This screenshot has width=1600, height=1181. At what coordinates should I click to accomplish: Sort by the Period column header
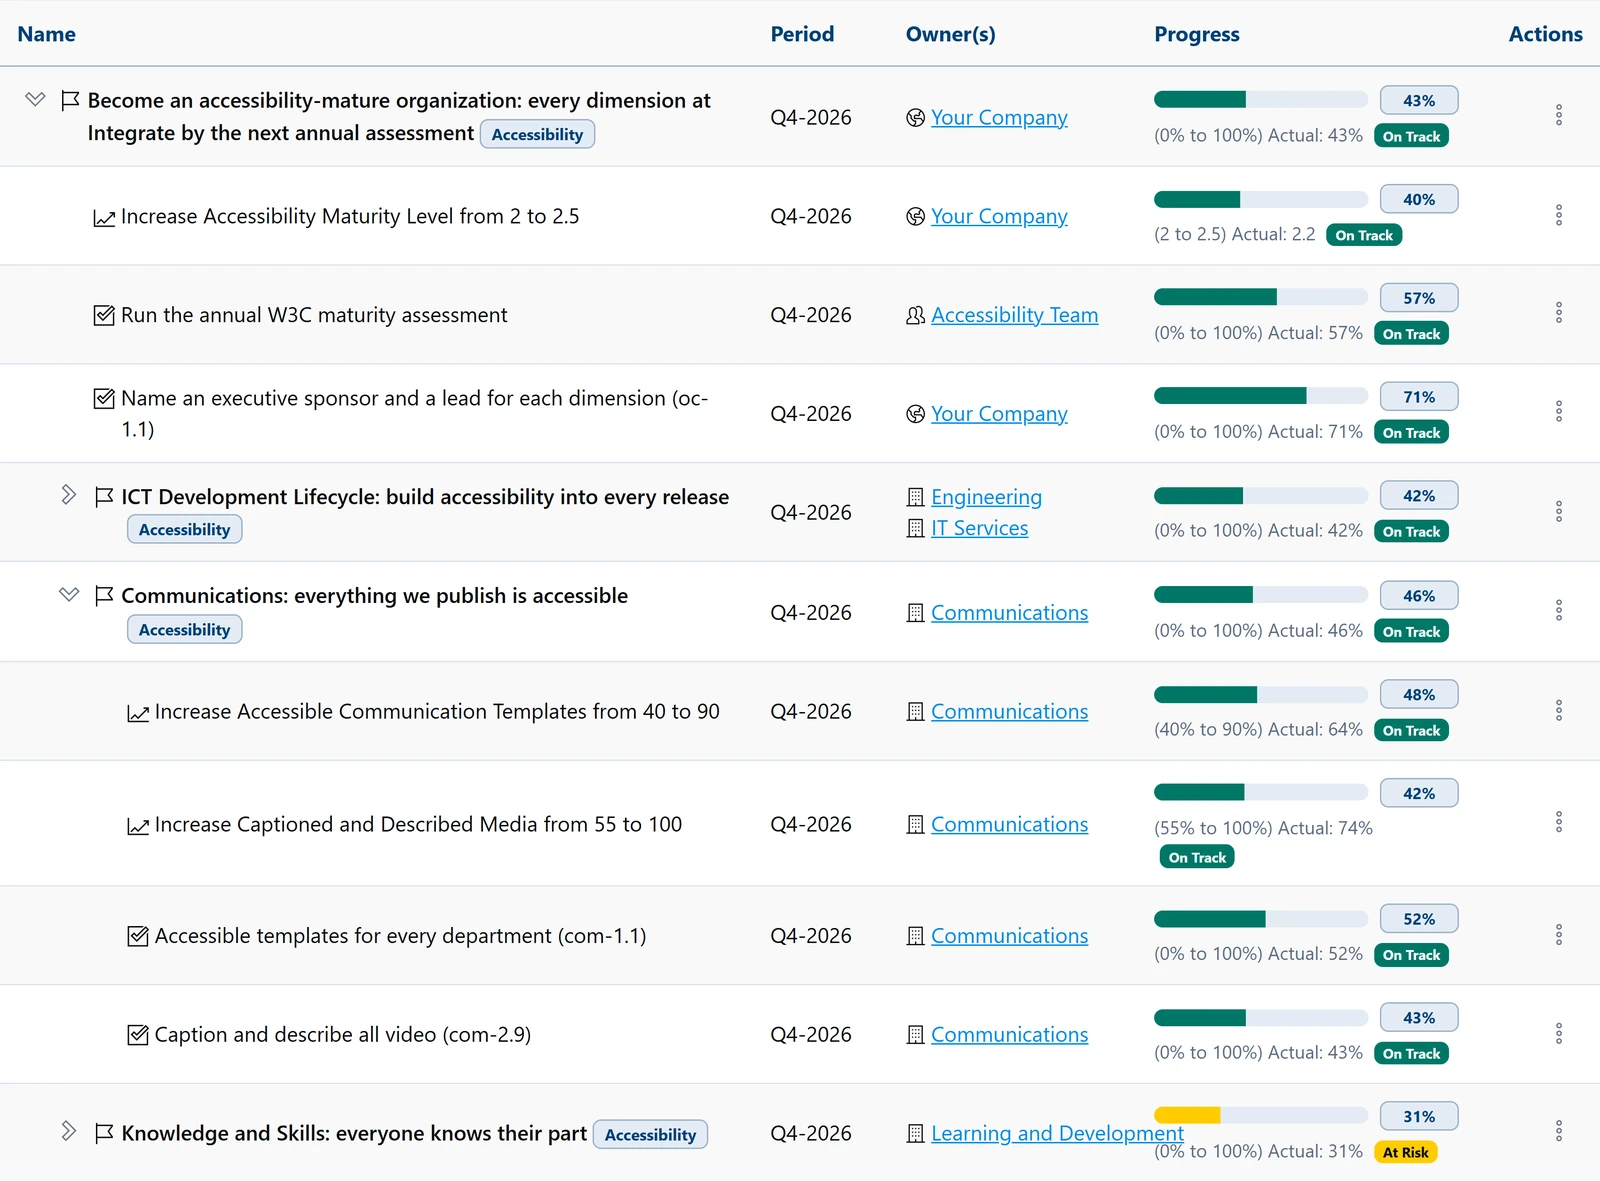(802, 34)
